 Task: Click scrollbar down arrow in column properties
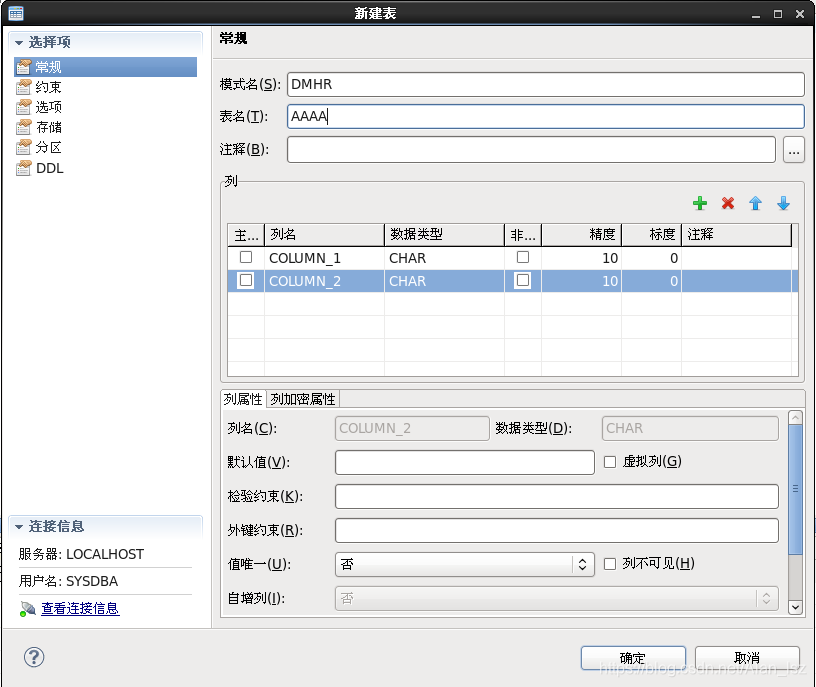pos(795,607)
